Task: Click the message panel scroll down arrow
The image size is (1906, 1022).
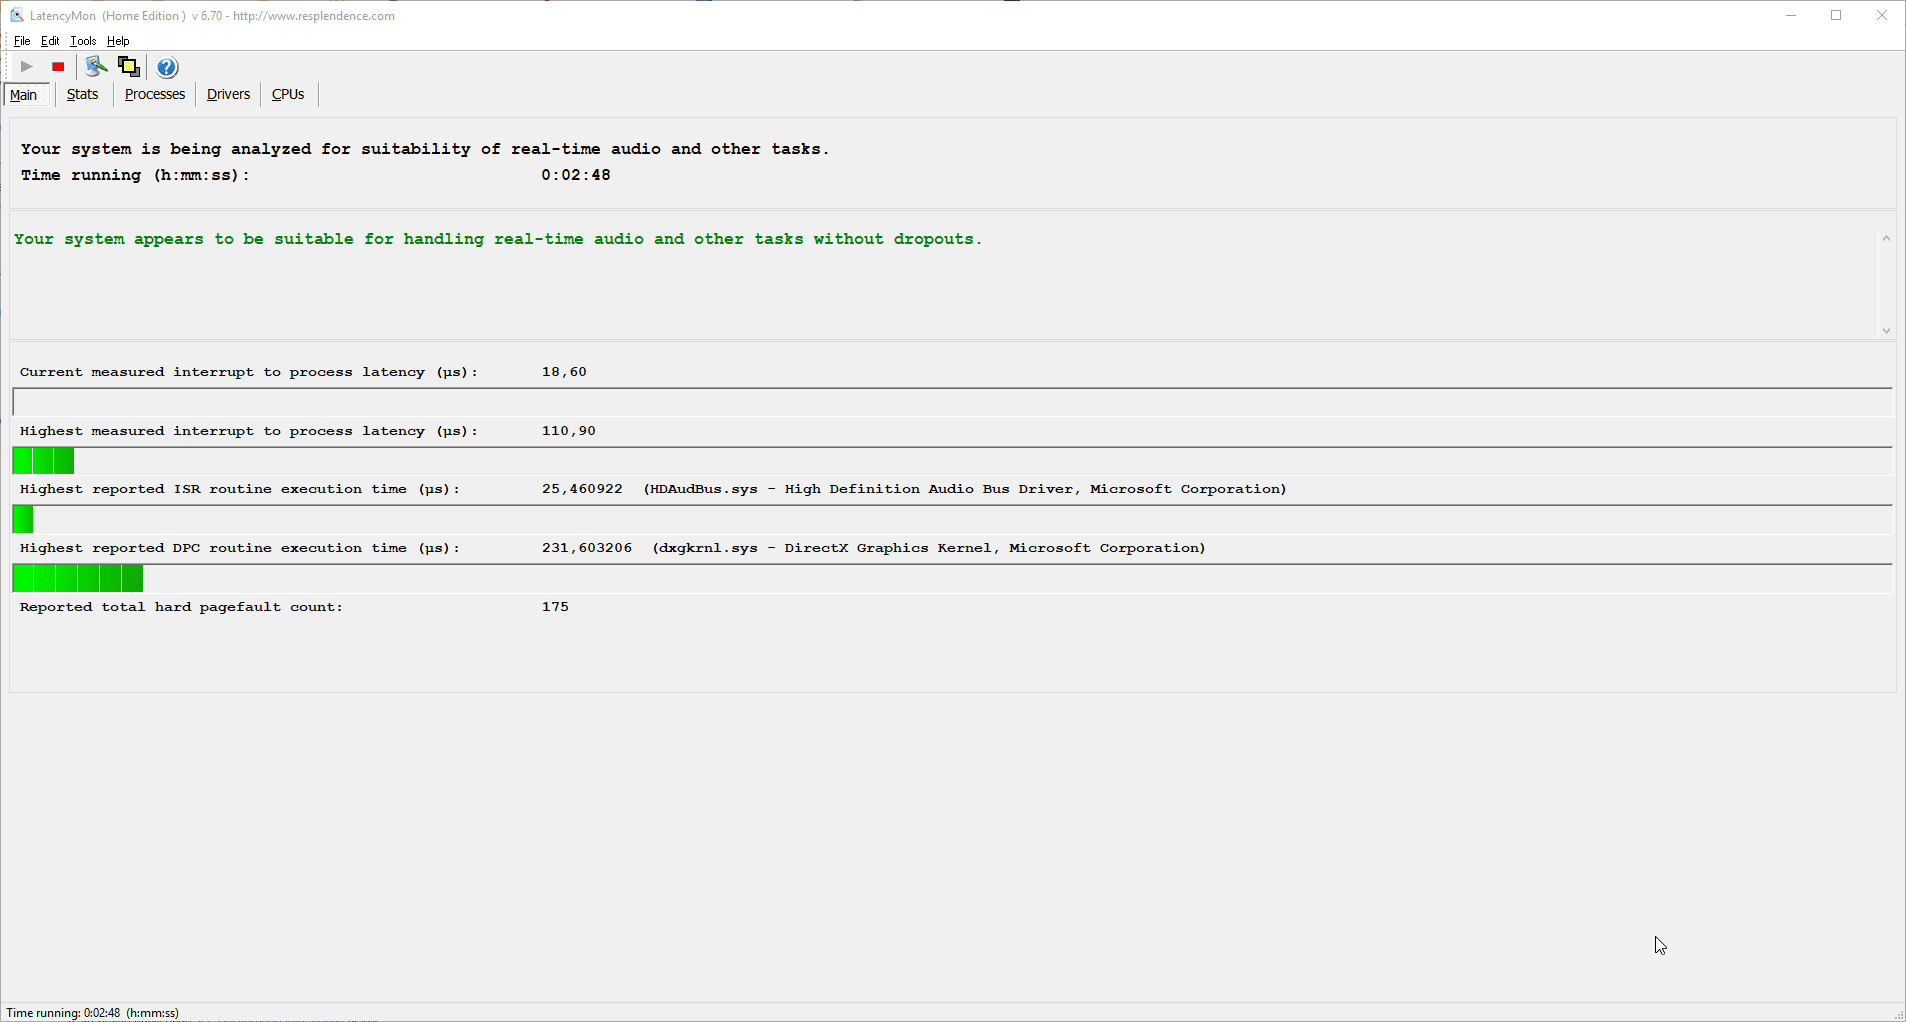Action: tap(1886, 330)
